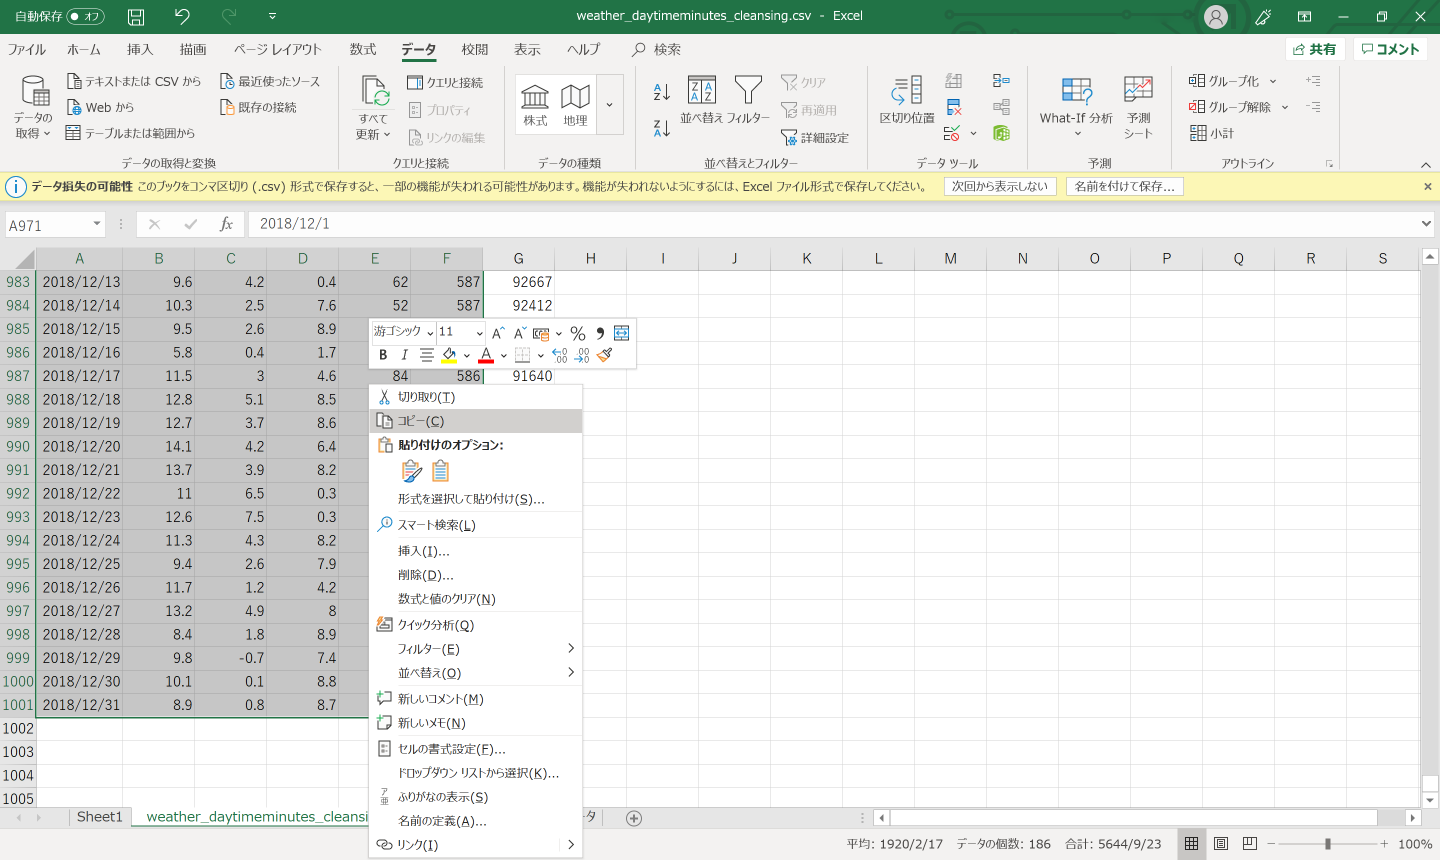Viewport: 1440px width, 860px height.
Task: Sort descending with the Z-A icon
Action: click(661, 128)
